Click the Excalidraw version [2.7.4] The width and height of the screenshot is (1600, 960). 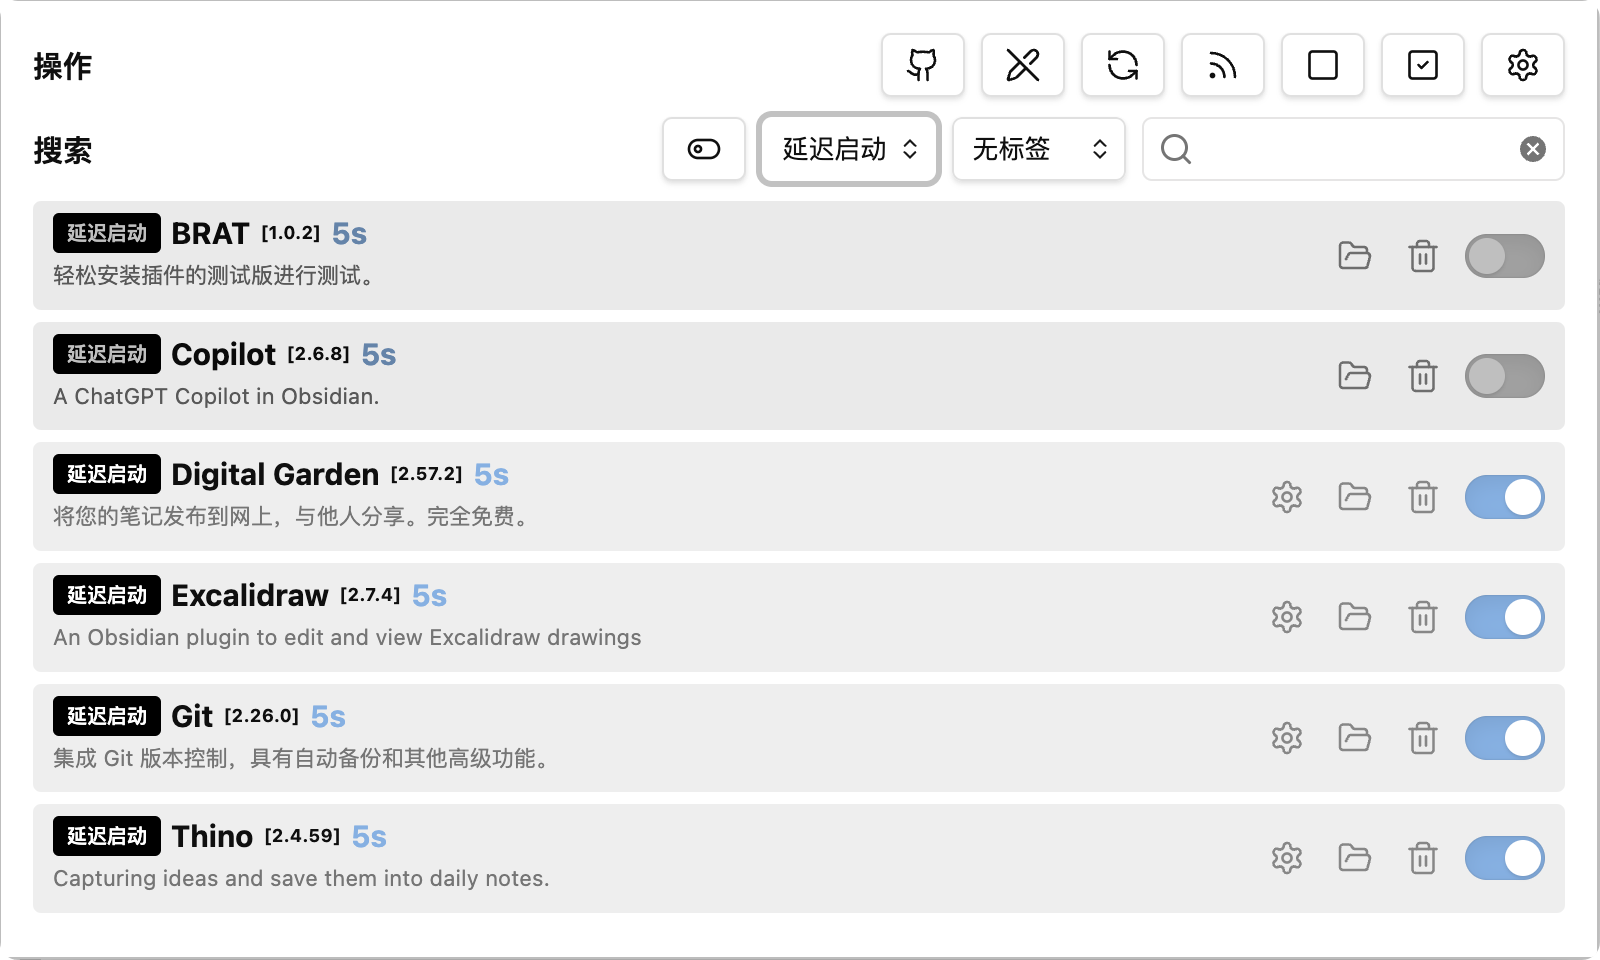(x=370, y=595)
